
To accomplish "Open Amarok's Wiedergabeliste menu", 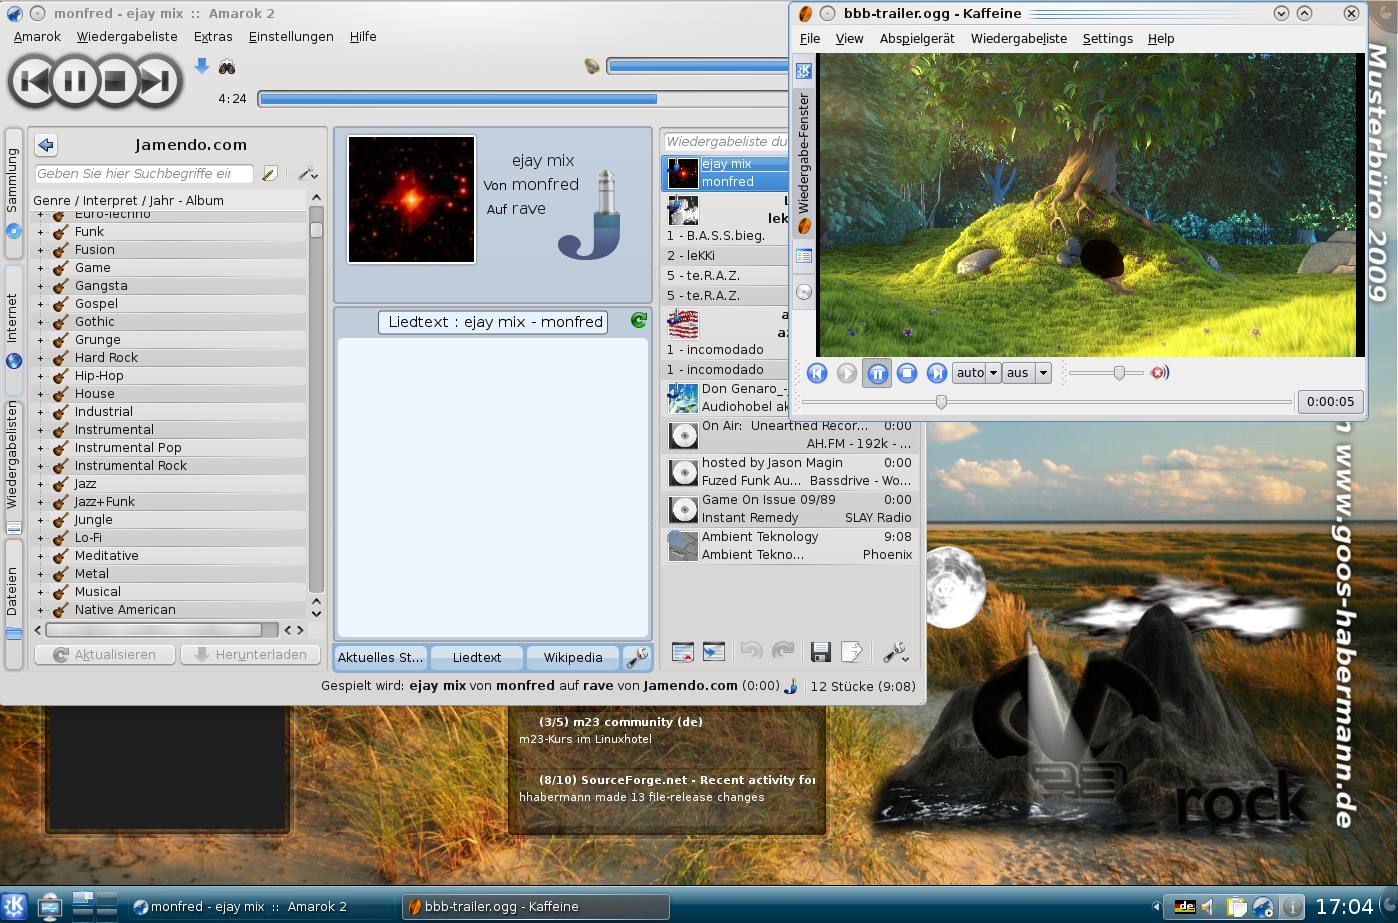I will [127, 36].
